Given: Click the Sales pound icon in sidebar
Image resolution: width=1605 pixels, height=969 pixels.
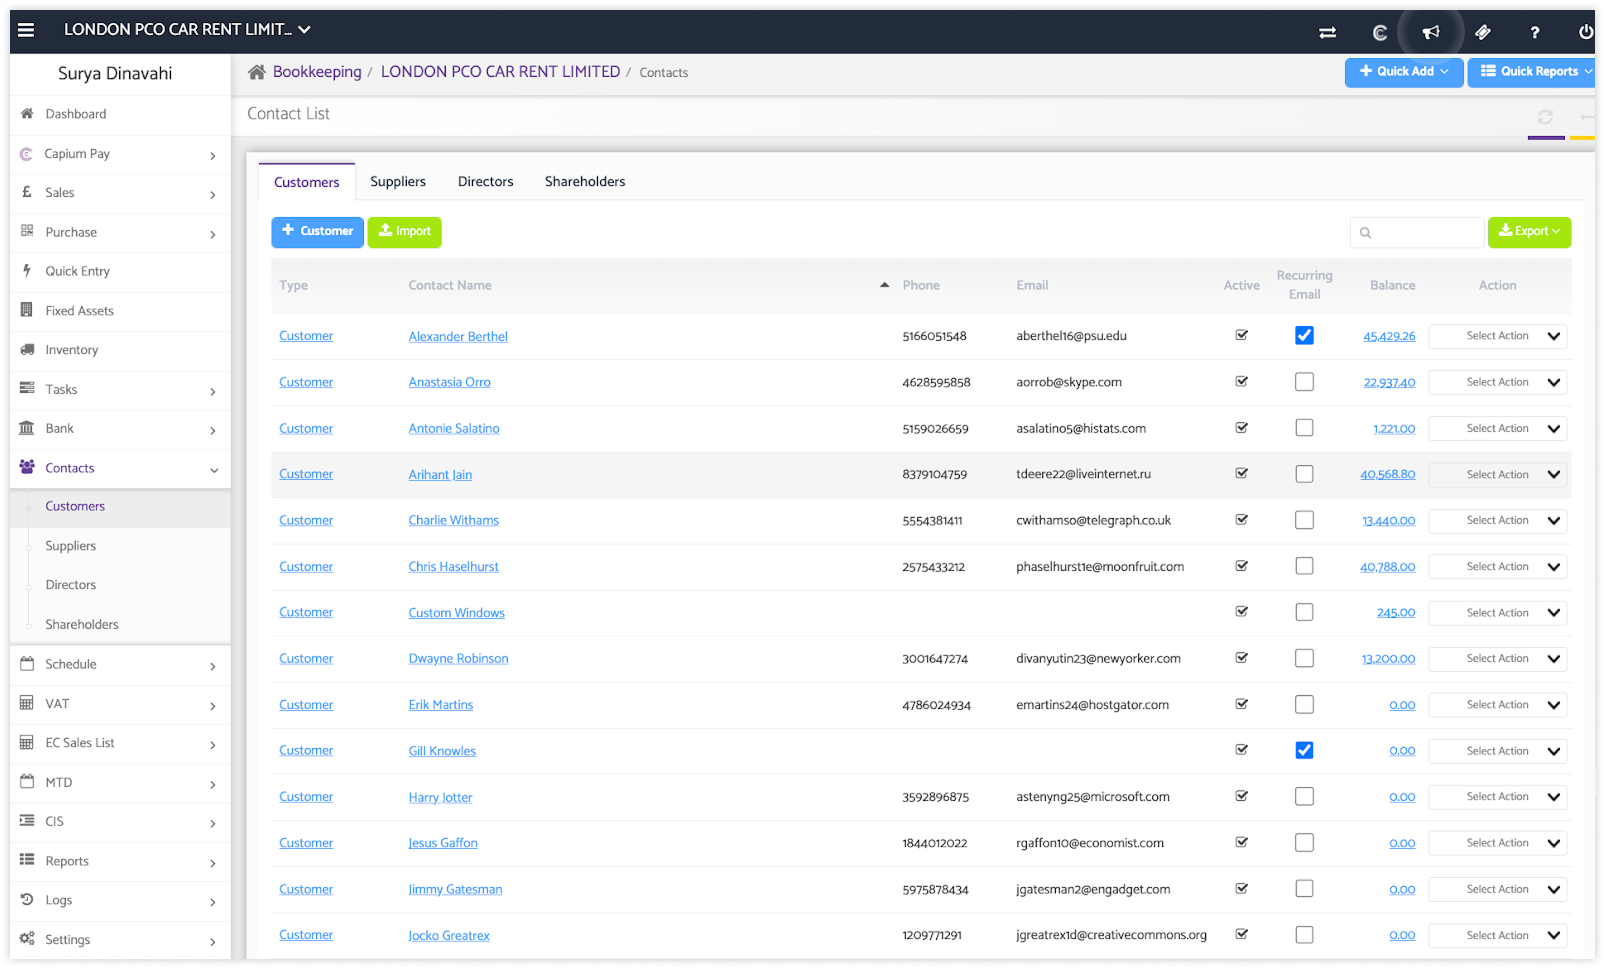Looking at the screenshot, I should 27,192.
